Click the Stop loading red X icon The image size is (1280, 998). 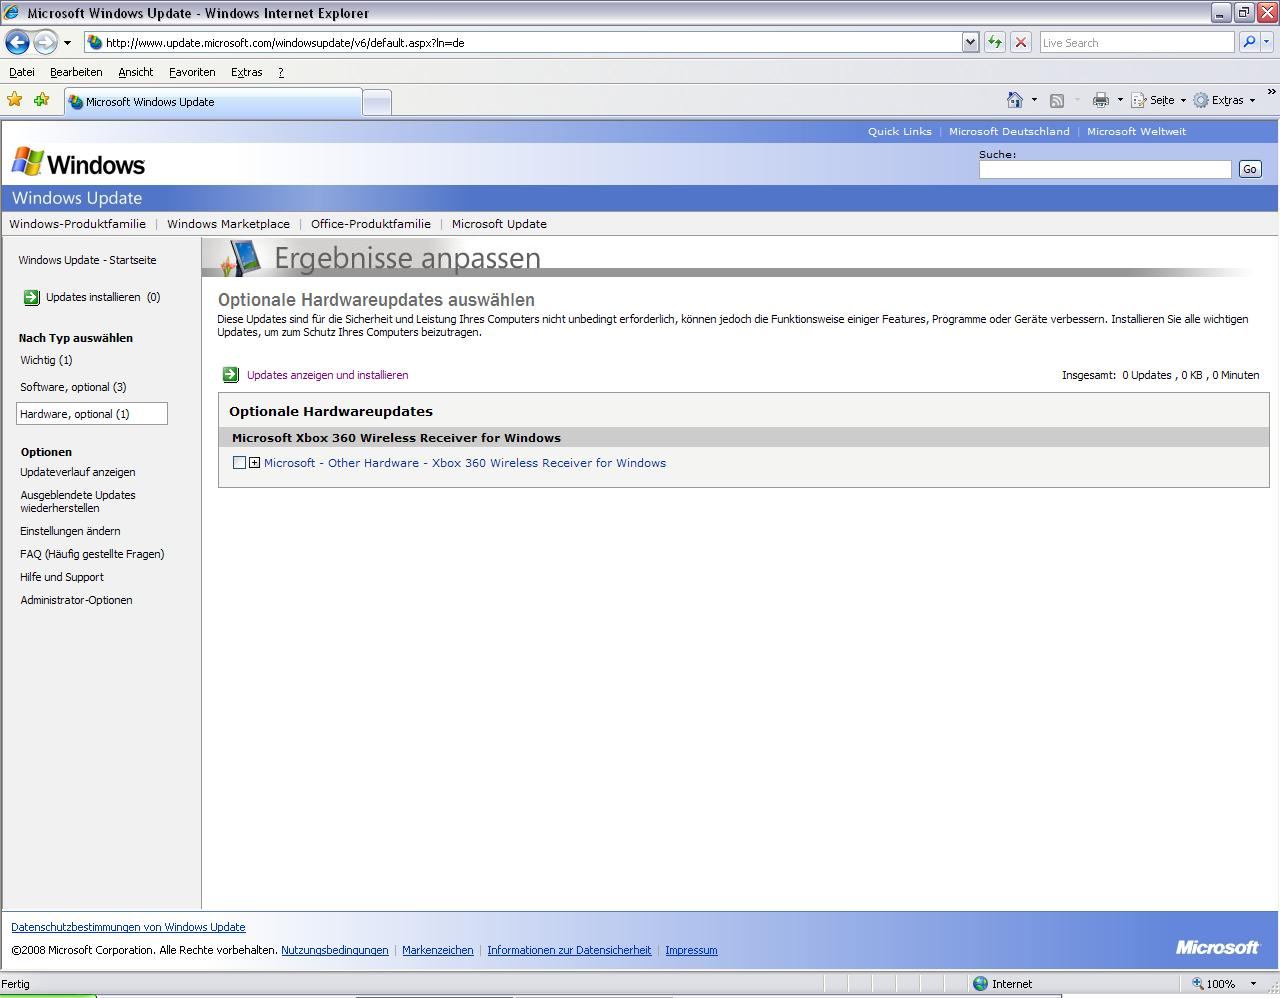pos(1021,42)
